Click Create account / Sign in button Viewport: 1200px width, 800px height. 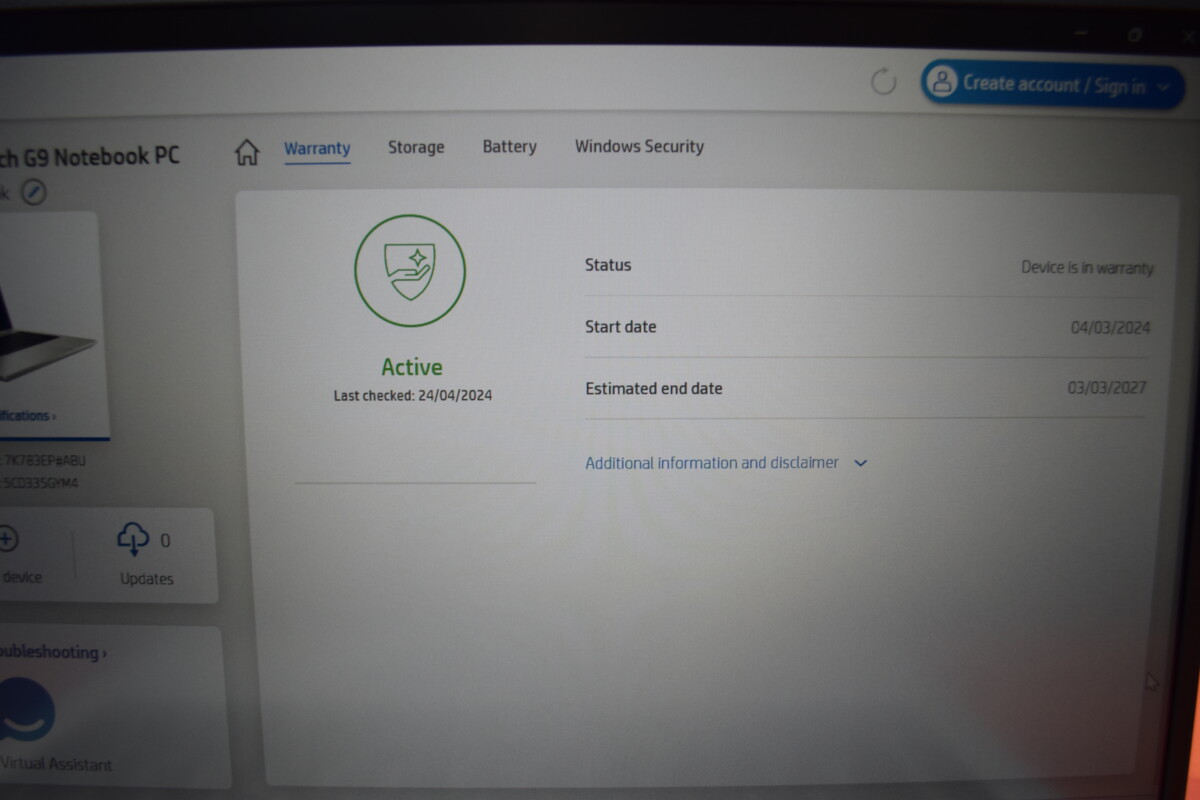[1052, 85]
